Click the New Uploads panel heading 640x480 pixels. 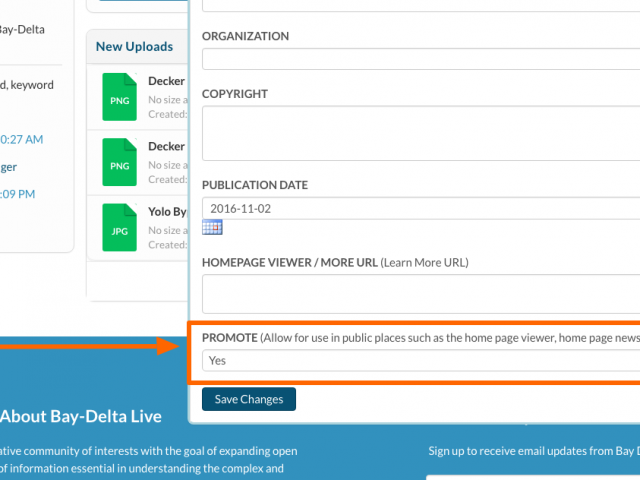pos(135,47)
